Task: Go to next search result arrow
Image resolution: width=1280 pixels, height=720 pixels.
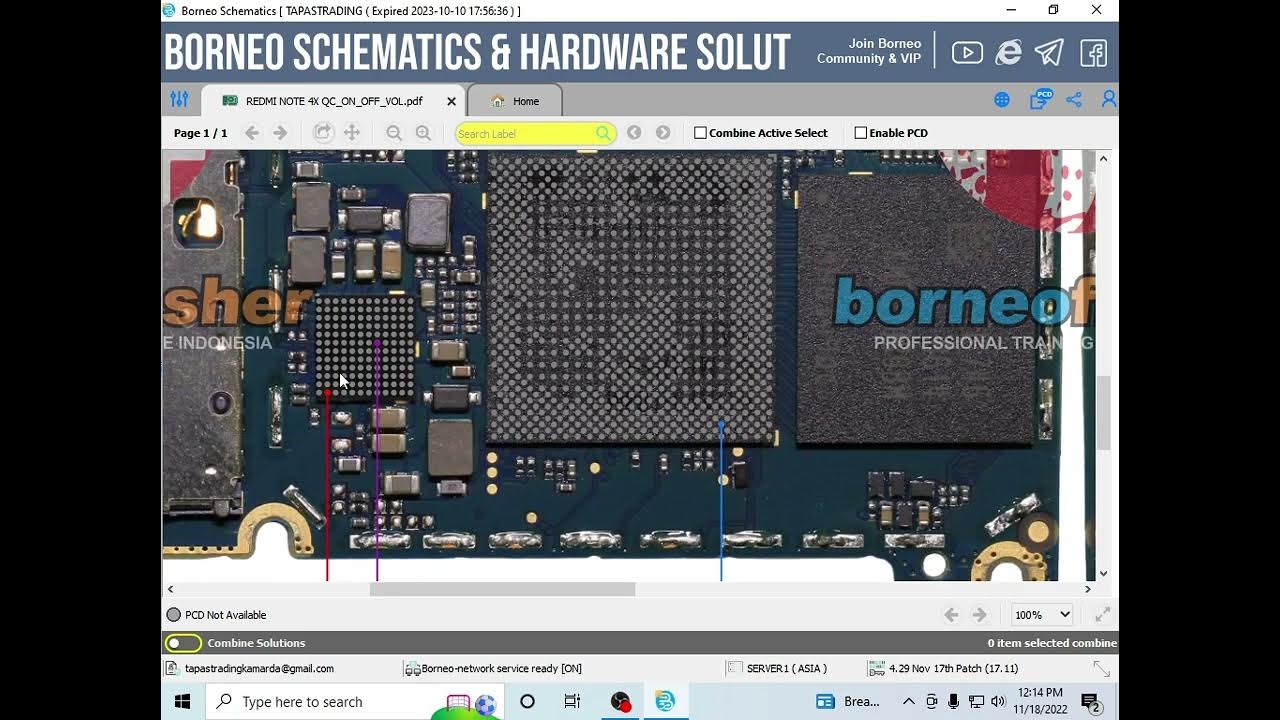Action: tap(663, 133)
